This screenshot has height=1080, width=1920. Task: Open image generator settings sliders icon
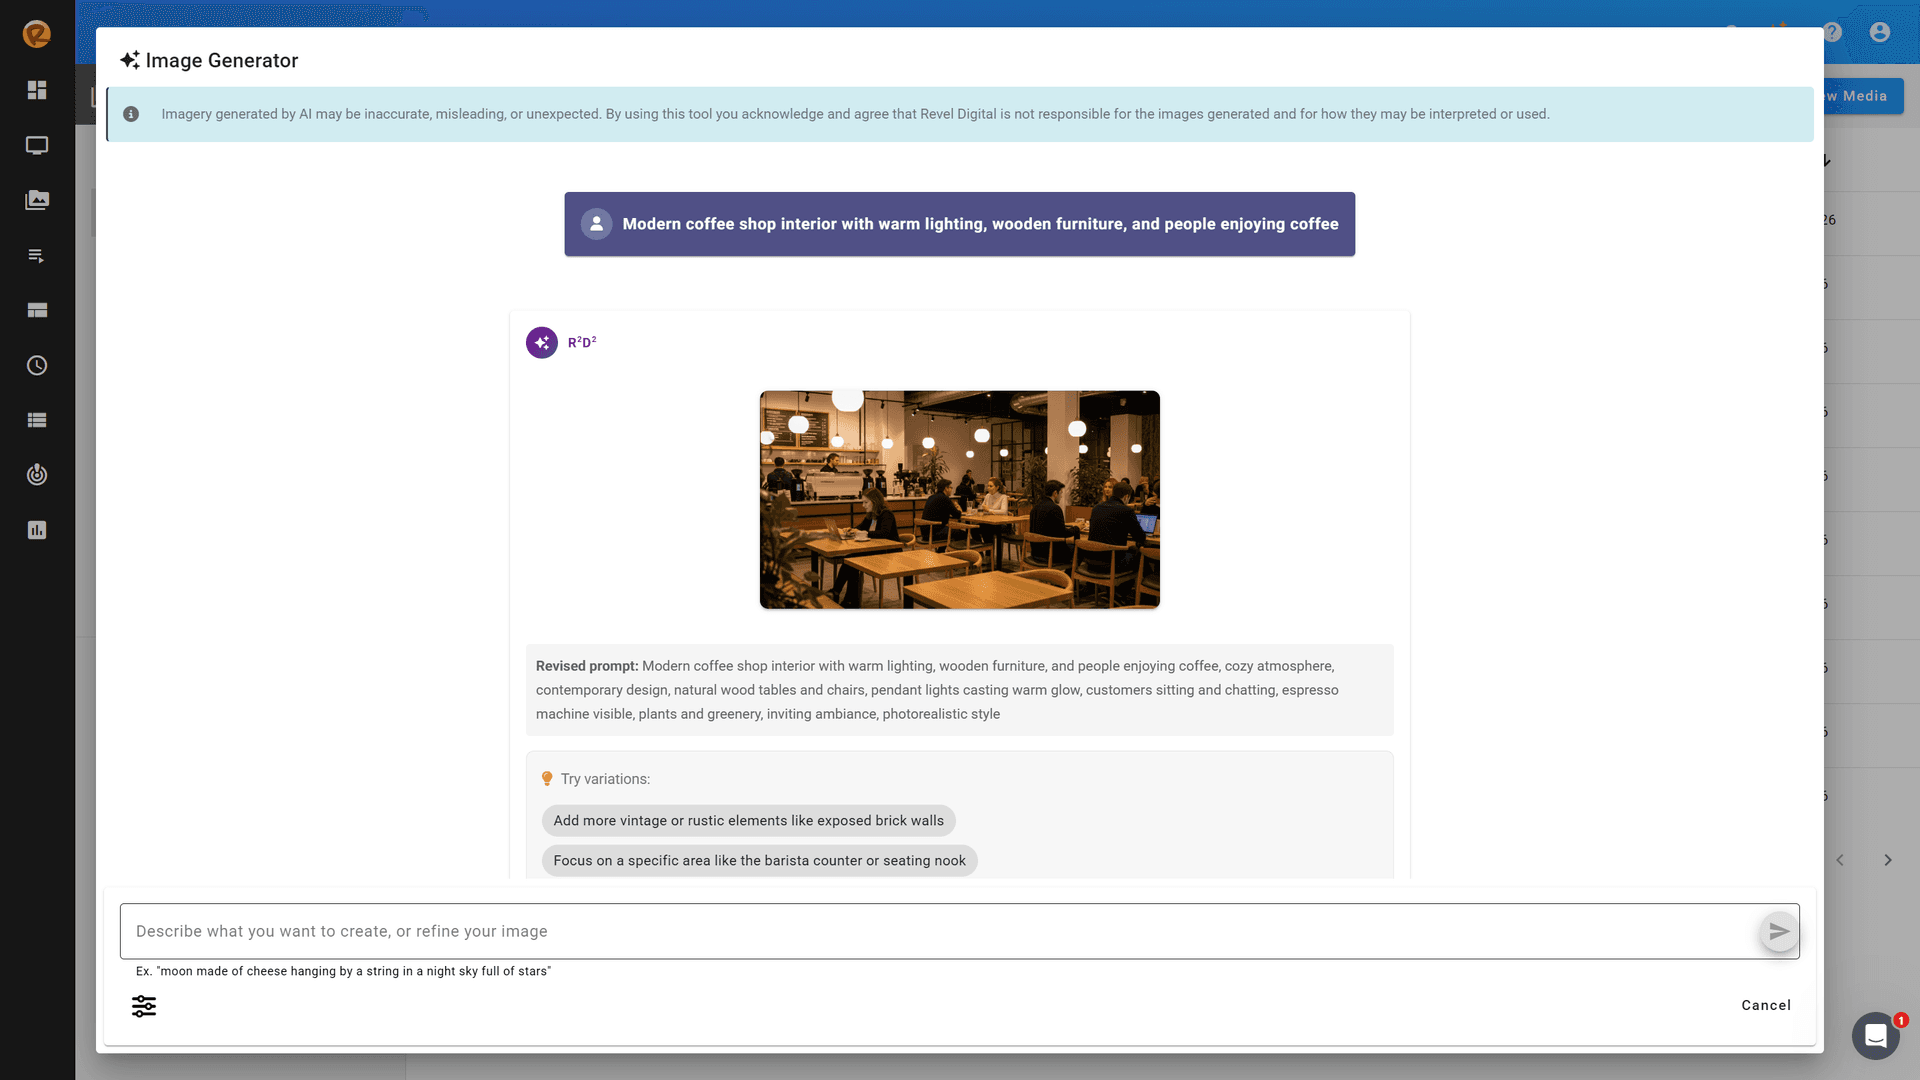point(144,1006)
